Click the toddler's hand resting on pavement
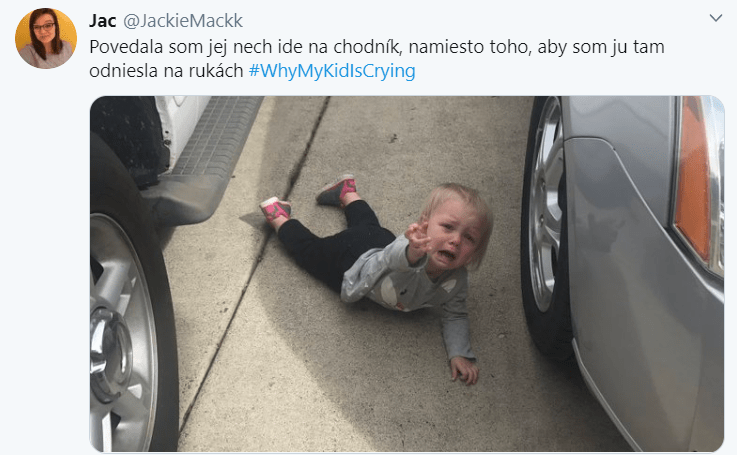Image resolution: width=737 pixels, height=455 pixels. pos(464,369)
